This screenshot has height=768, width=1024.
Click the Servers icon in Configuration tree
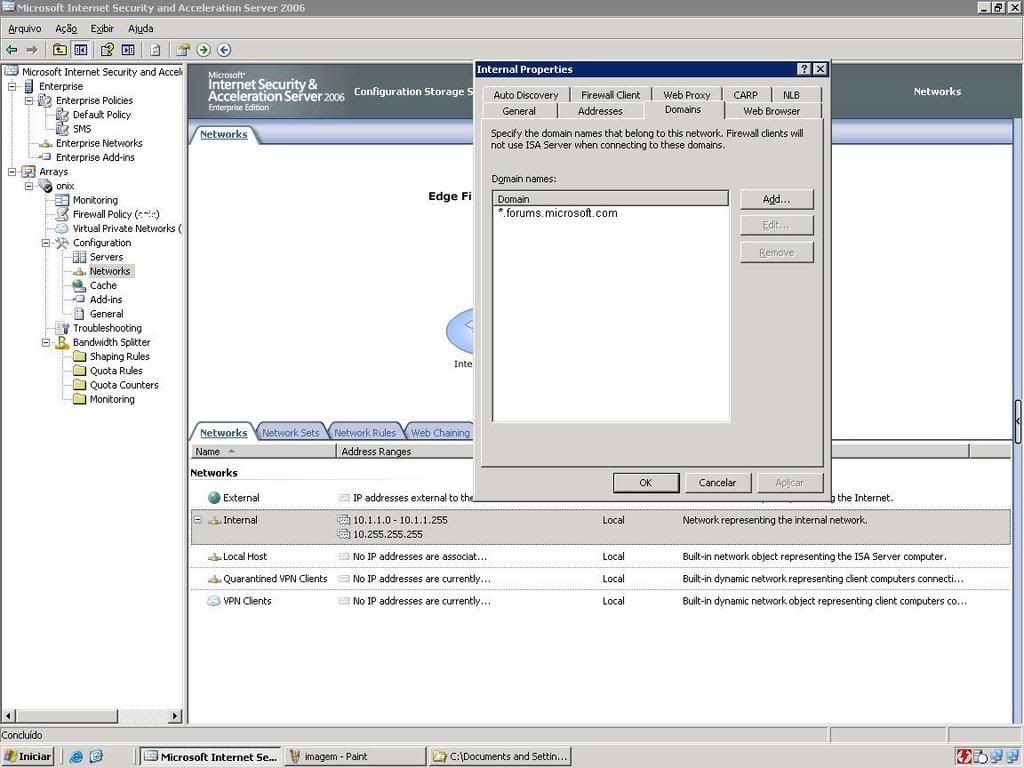click(79, 257)
